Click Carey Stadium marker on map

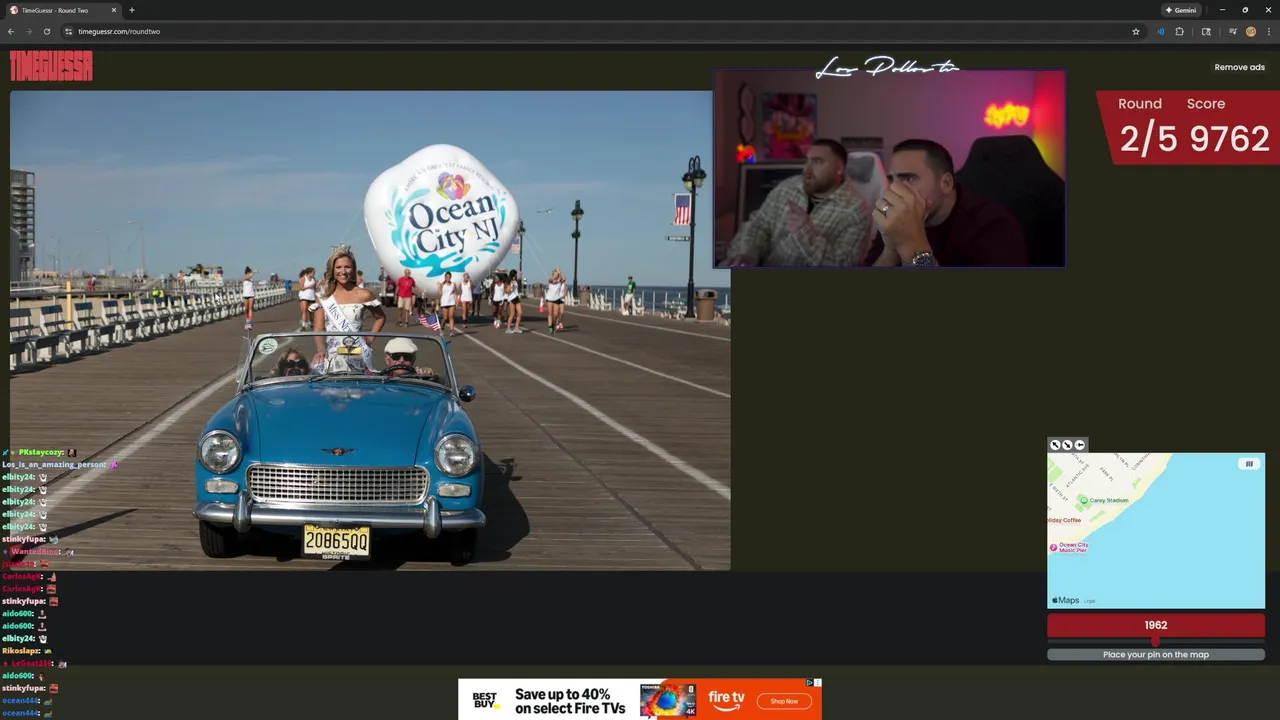[x=1084, y=500]
